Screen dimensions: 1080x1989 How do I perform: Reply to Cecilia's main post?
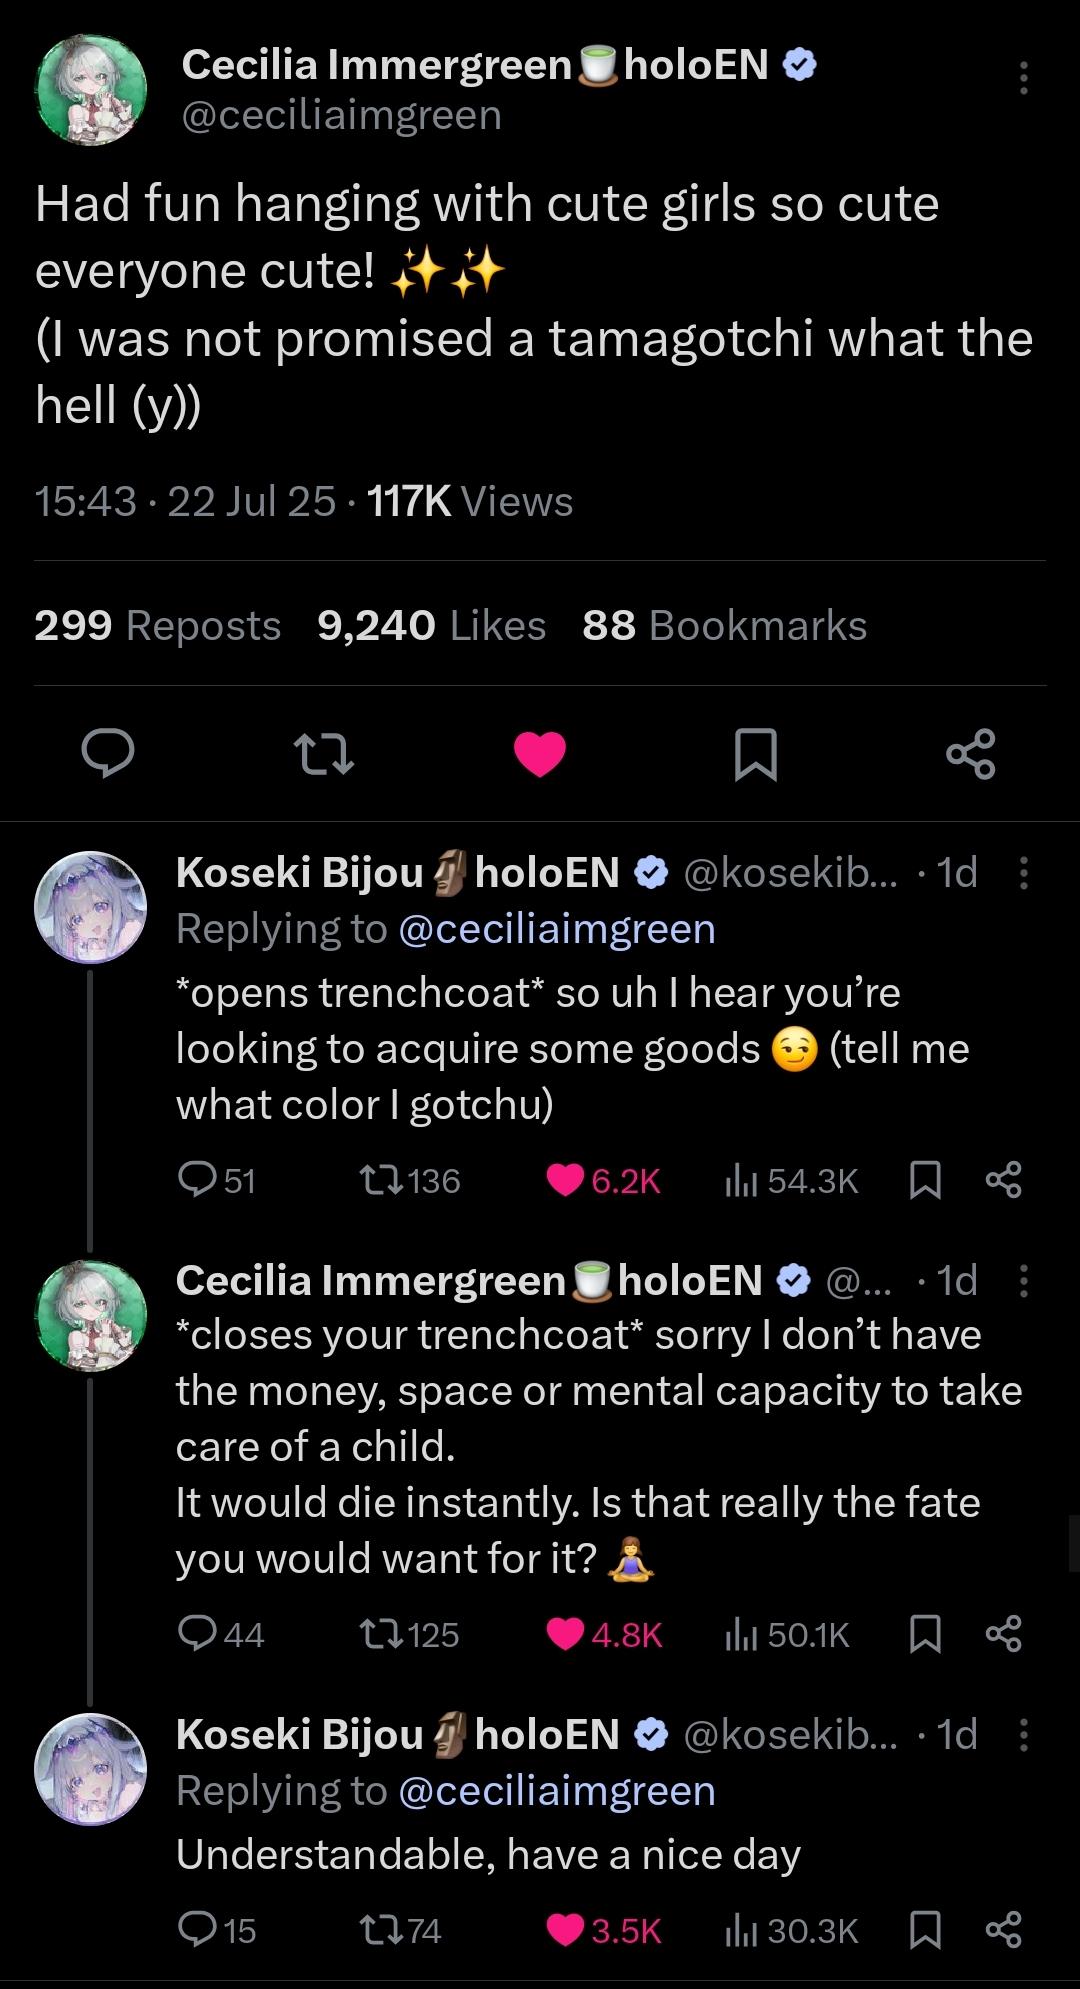point(108,754)
